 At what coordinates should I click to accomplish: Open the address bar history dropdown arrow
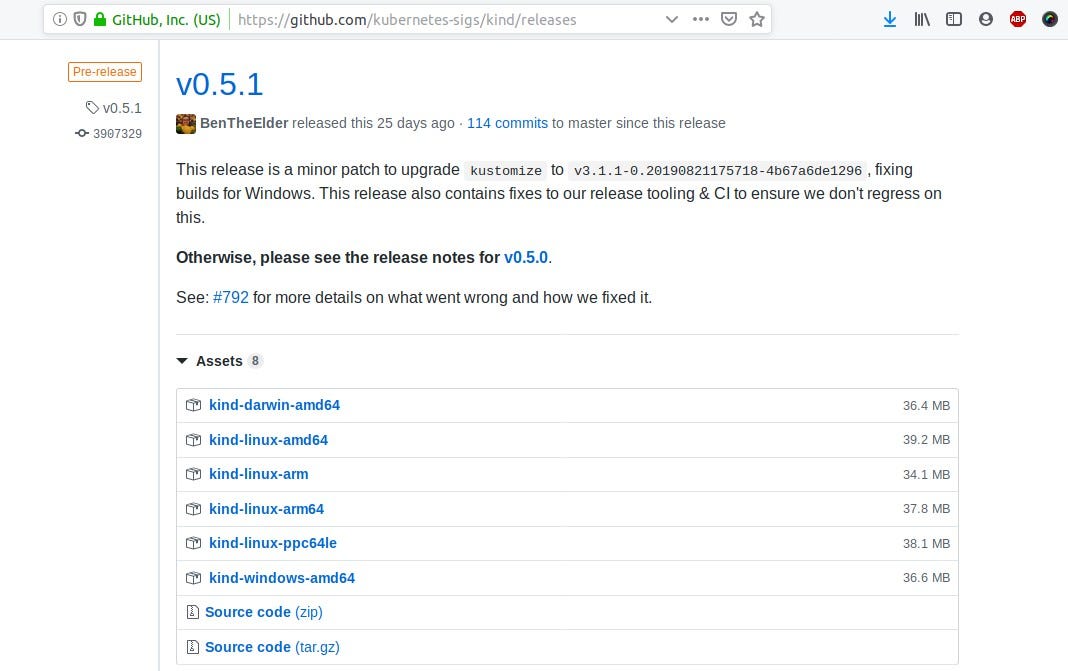tap(672, 20)
